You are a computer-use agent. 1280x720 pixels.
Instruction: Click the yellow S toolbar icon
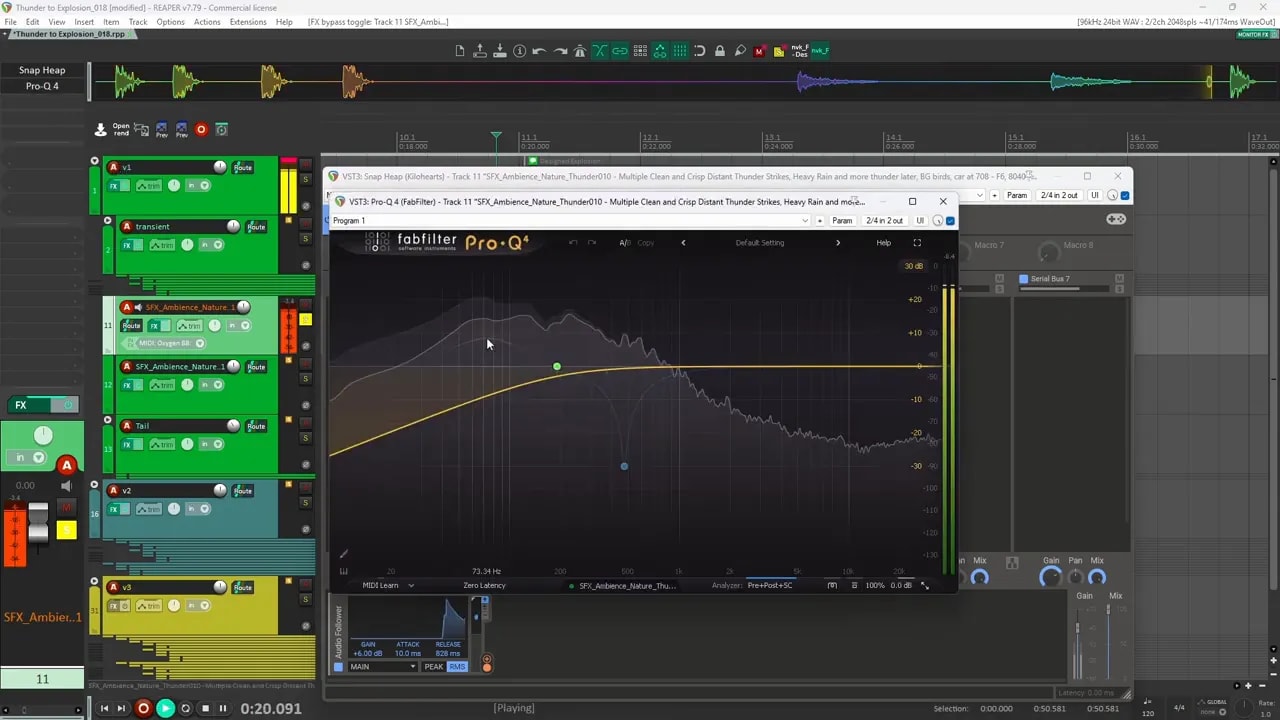[779, 51]
